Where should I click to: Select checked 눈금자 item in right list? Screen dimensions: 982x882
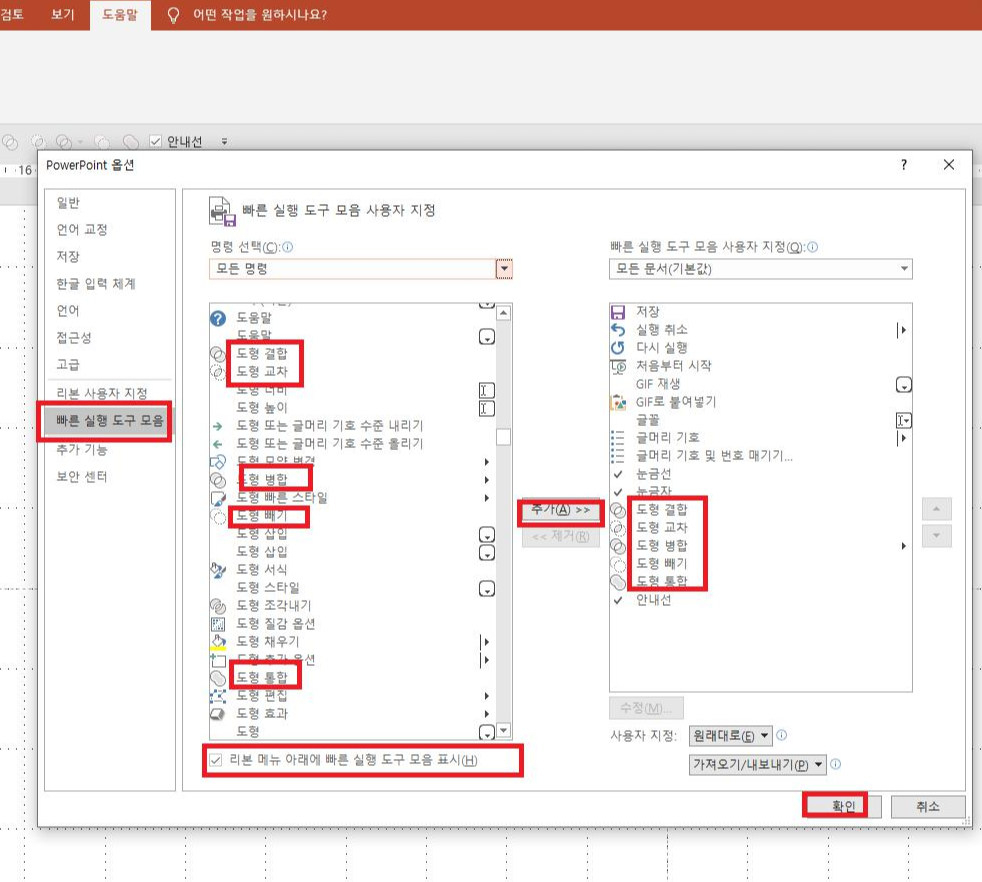pos(653,492)
